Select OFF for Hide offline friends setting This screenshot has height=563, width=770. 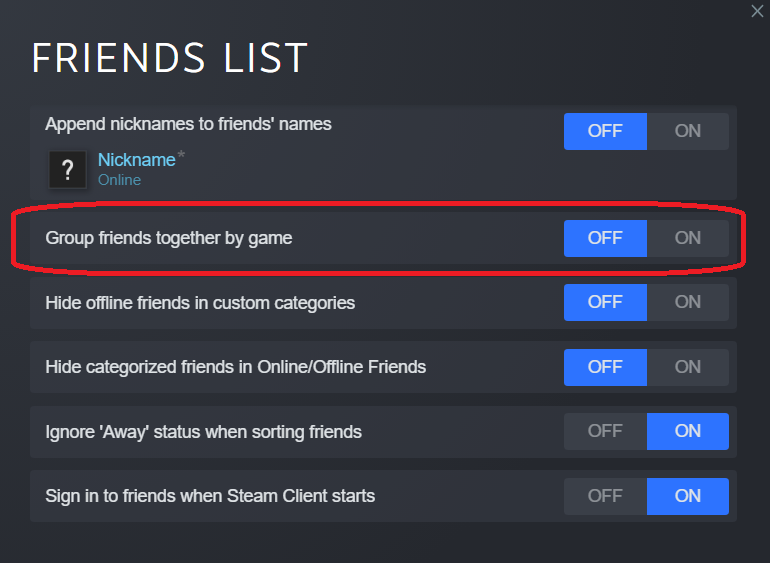click(605, 302)
